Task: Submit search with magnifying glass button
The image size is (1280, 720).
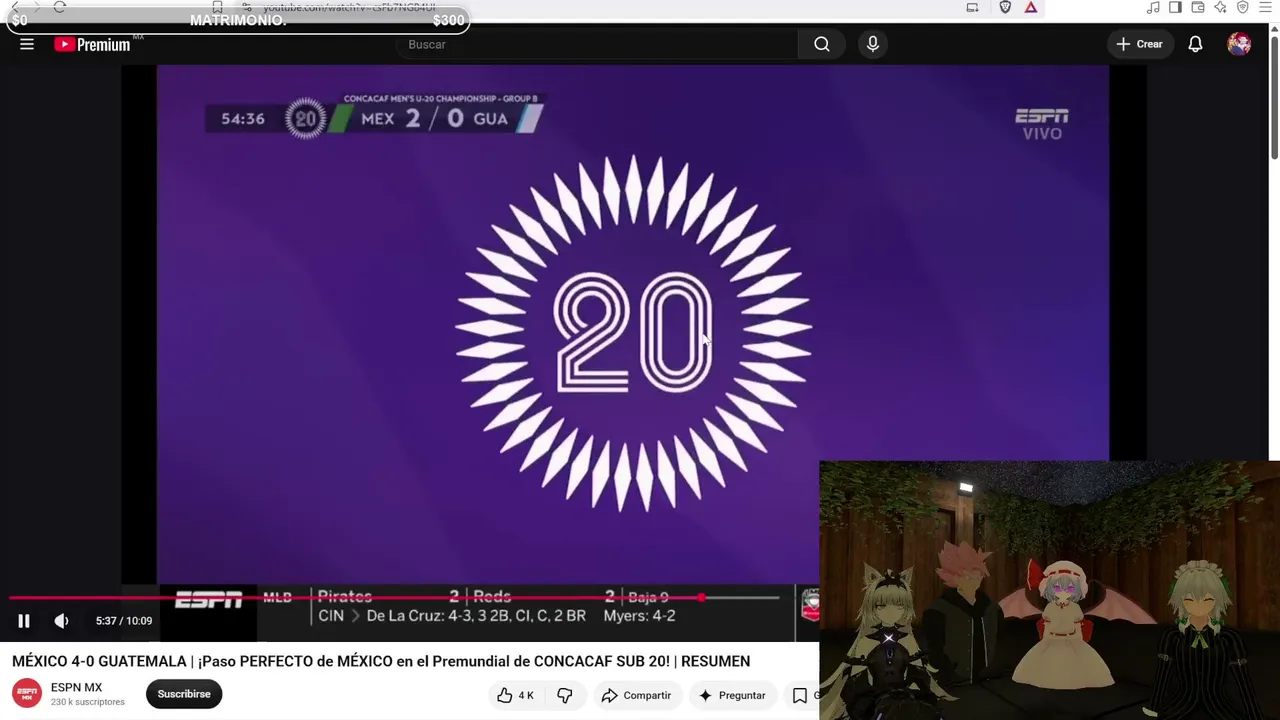Action: point(822,44)
